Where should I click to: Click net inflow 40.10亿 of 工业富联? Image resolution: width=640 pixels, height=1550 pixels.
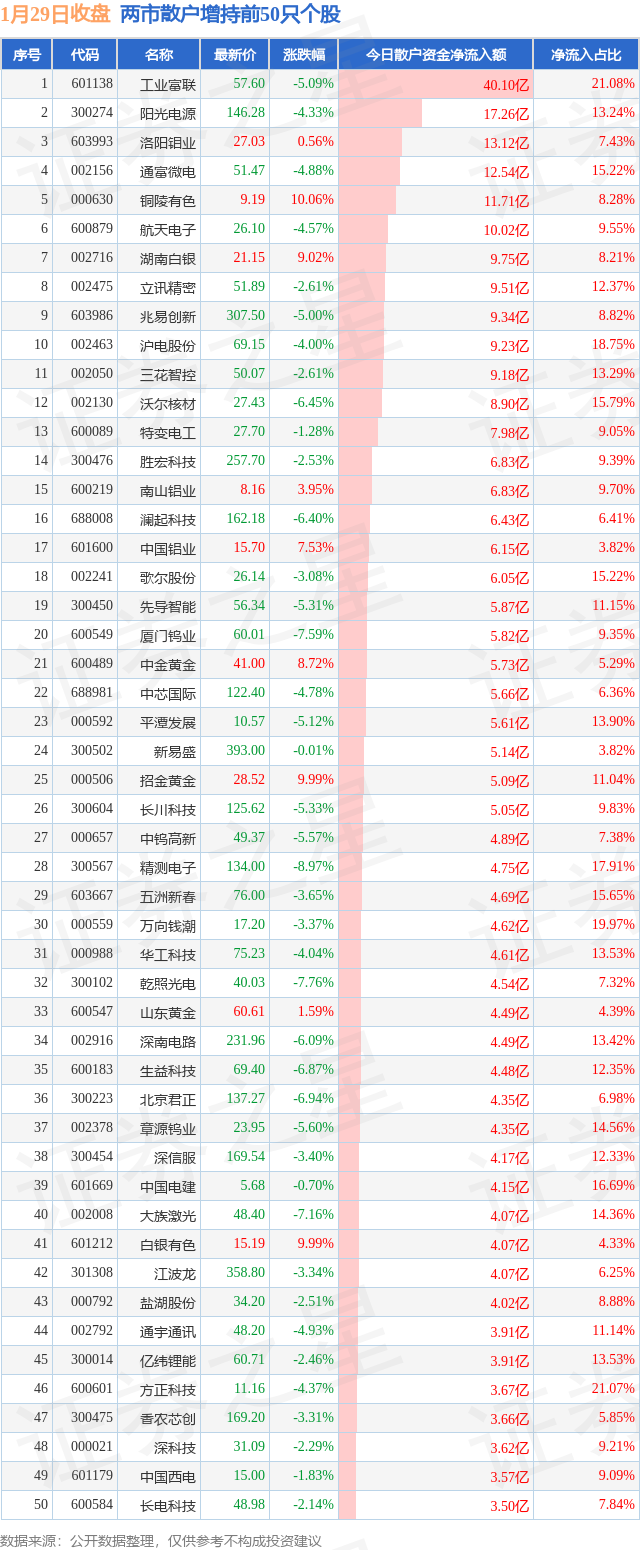[505, 85]
